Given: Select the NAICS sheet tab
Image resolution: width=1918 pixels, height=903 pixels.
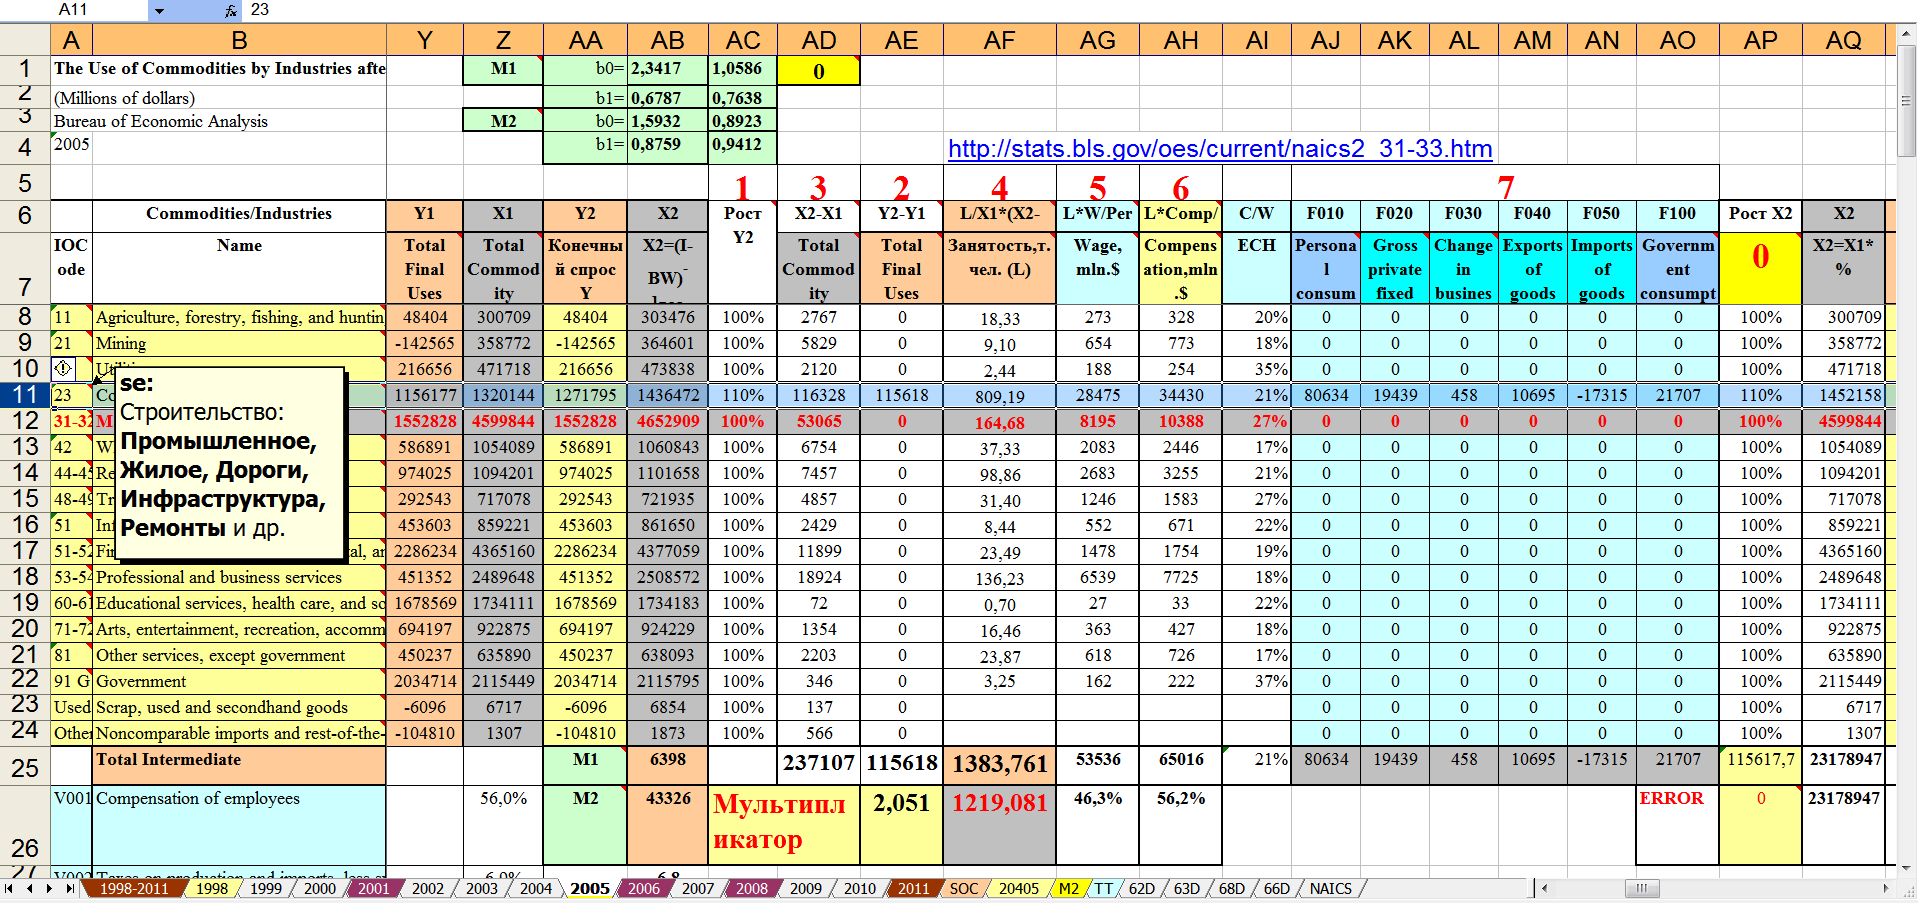Looking at the screenshot, I should [1330, 888].
